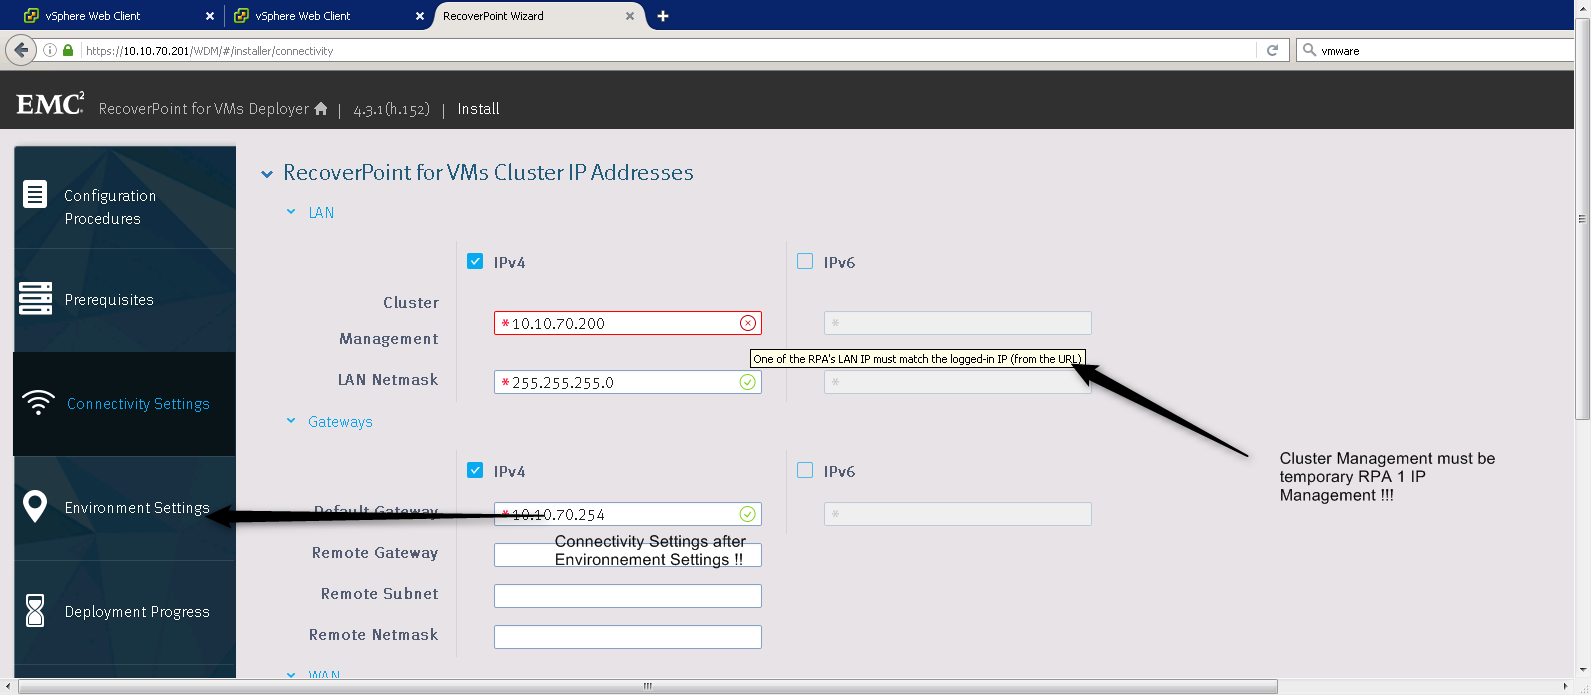Click the Configuration Procedures document icon
This screenshot has width=1591, height=695.
[35, 194]
